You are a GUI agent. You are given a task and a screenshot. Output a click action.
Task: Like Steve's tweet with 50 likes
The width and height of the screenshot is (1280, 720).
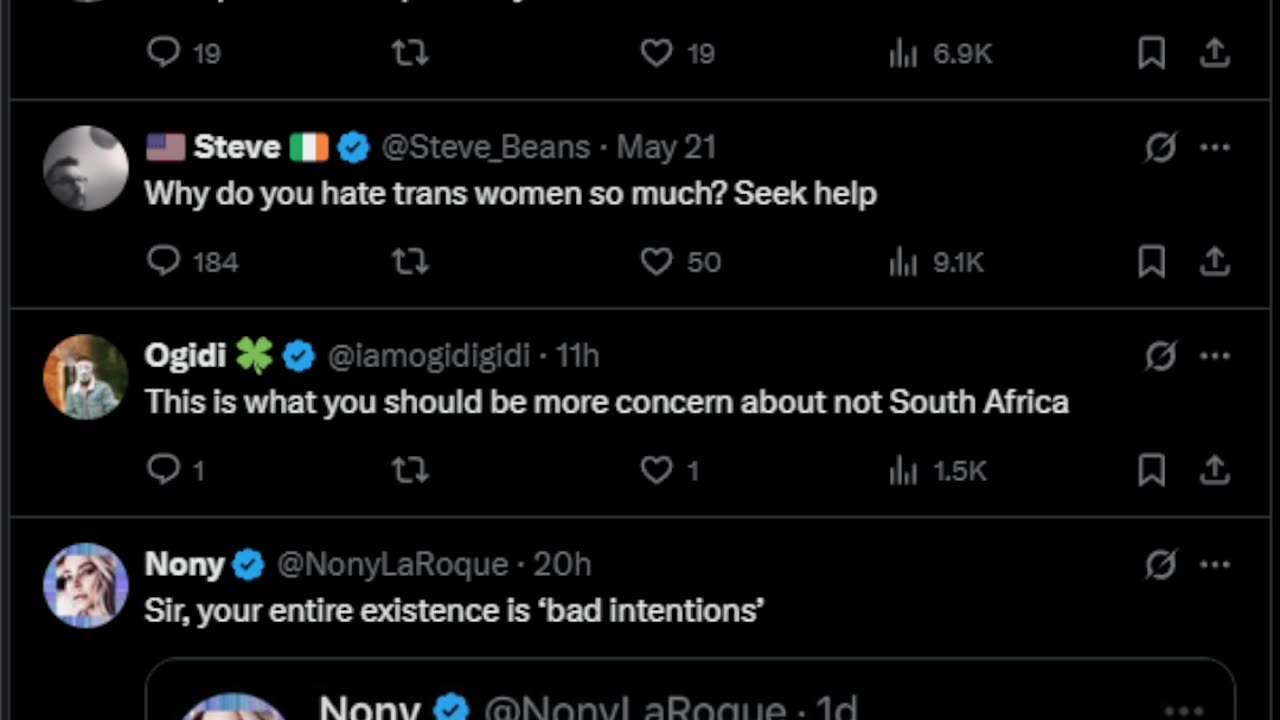(657, 262)
